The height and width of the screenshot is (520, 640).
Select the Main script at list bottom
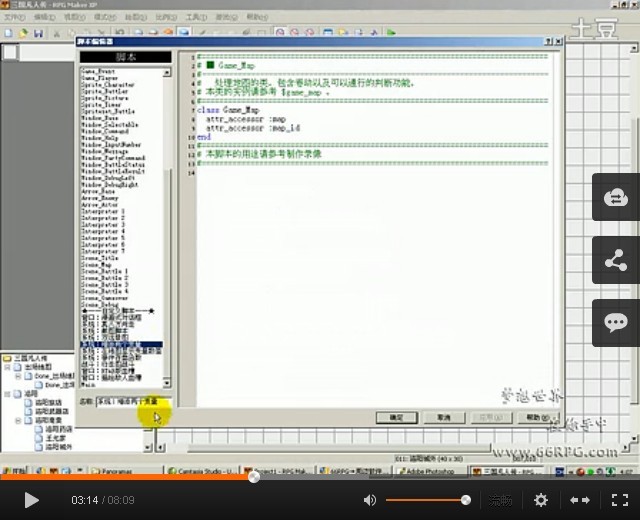pos(88,384)
